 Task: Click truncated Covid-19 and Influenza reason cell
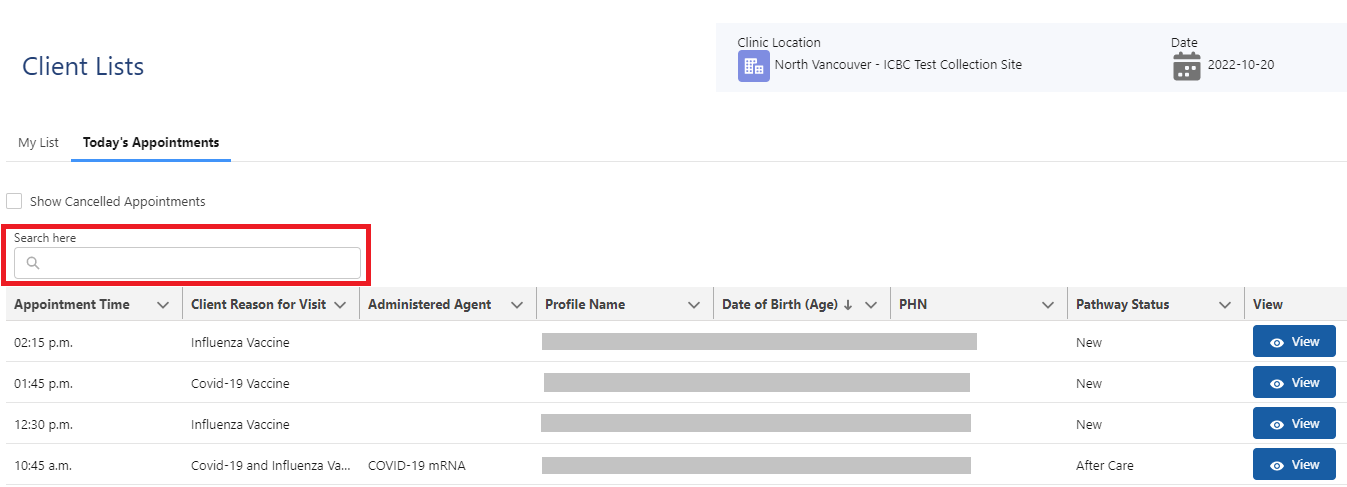pos(271,466)
